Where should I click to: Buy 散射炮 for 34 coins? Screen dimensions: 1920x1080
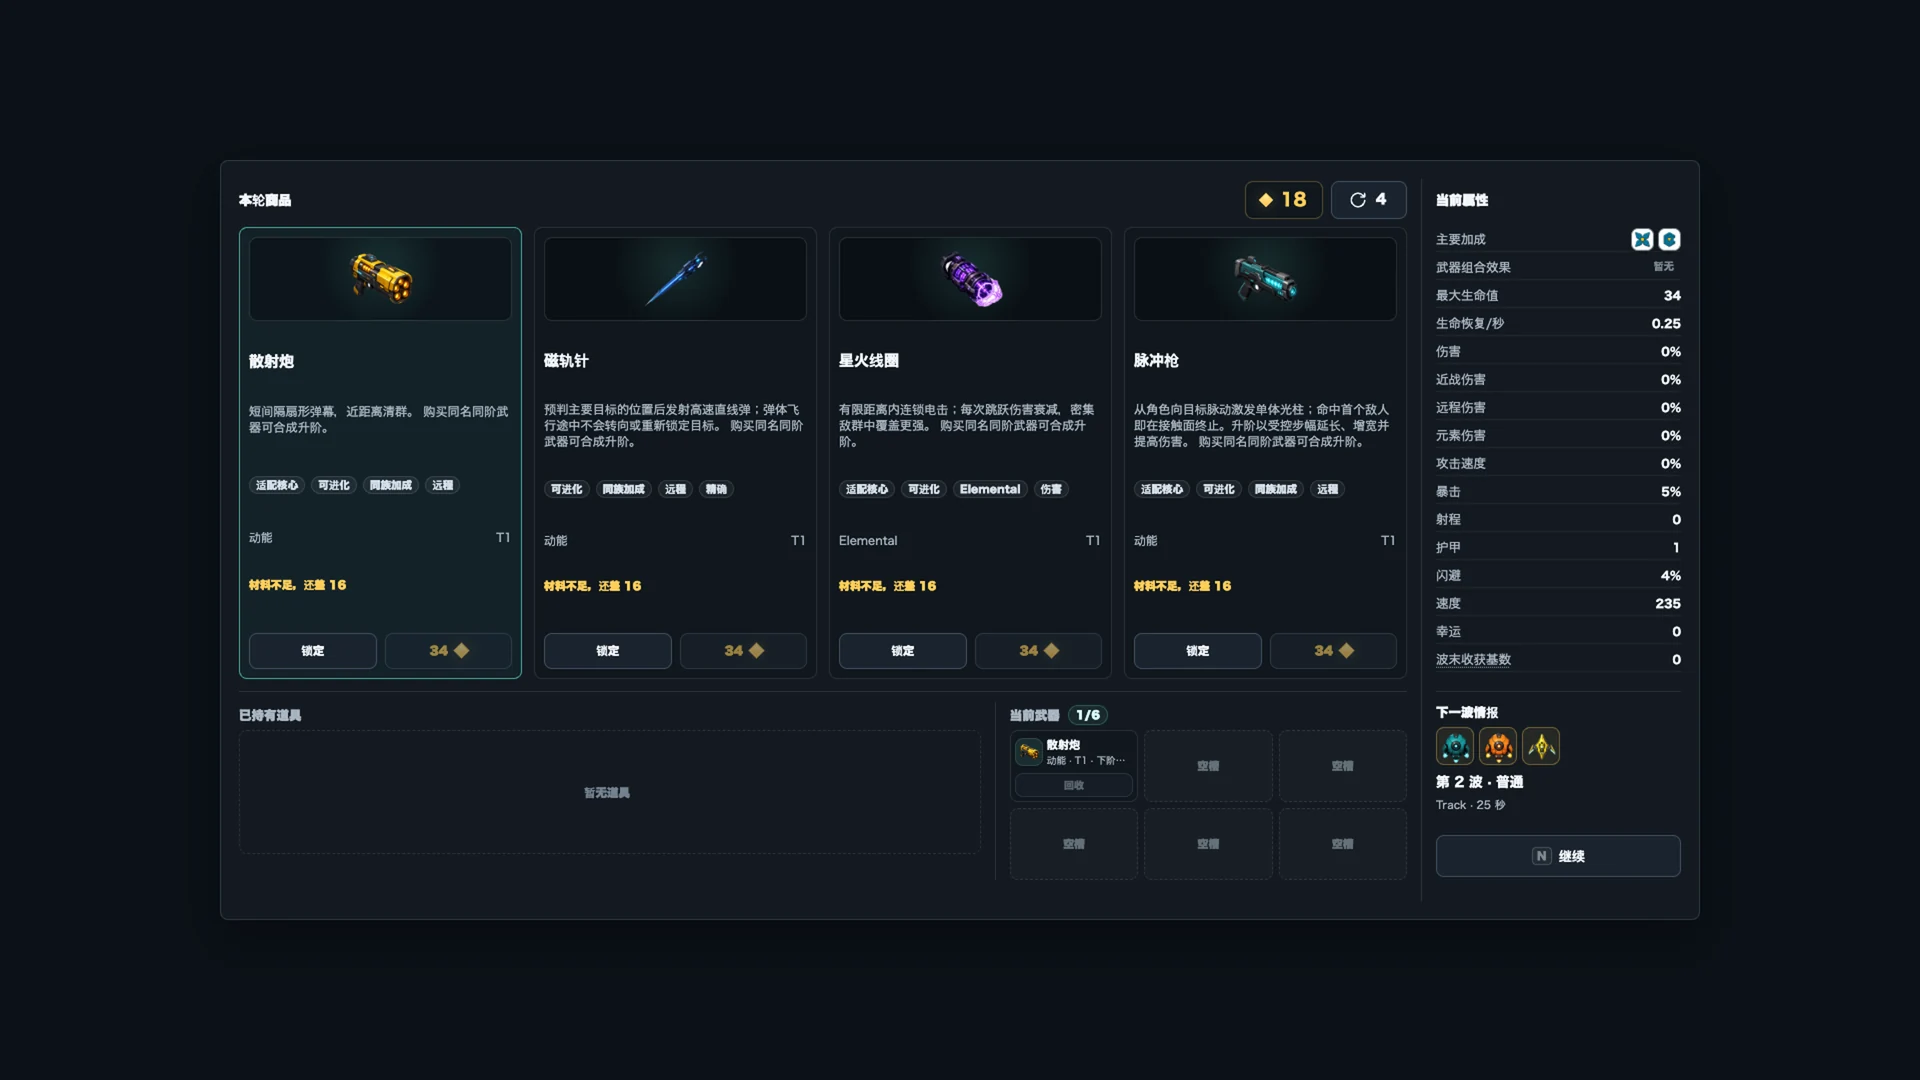tap(448, 651)
